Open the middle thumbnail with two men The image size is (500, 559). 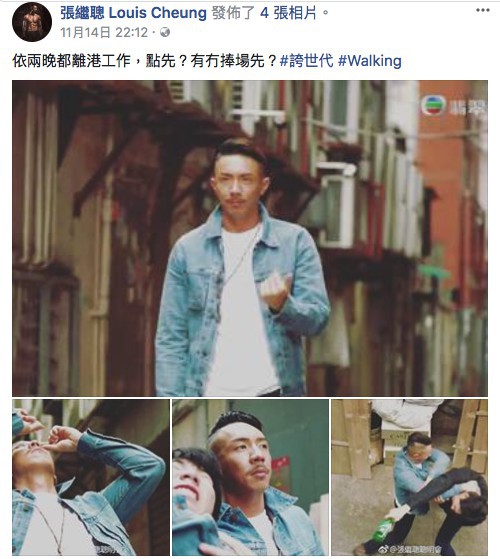coord(250,477)
